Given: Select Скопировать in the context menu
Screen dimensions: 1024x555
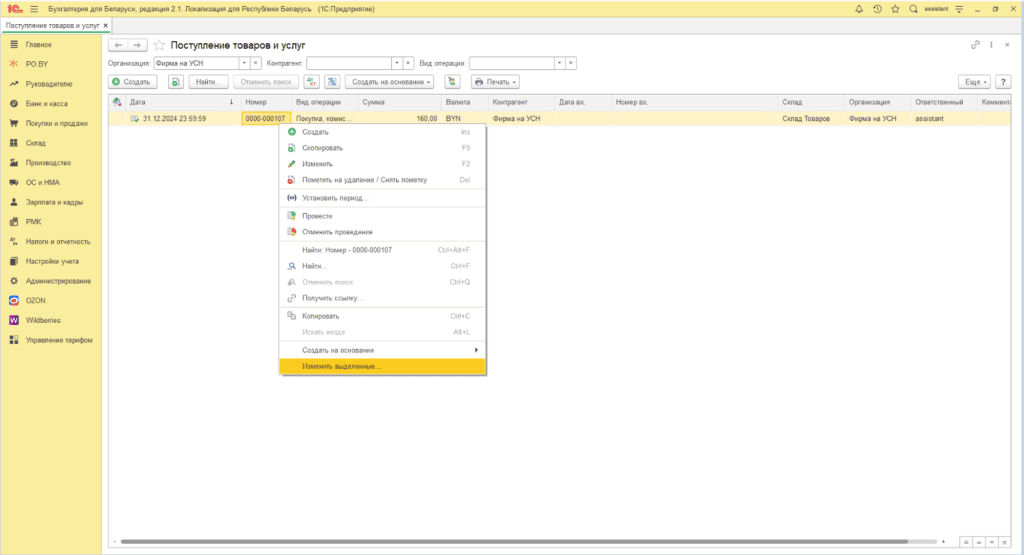Looking at the screenshot, I should coord(324,148).
